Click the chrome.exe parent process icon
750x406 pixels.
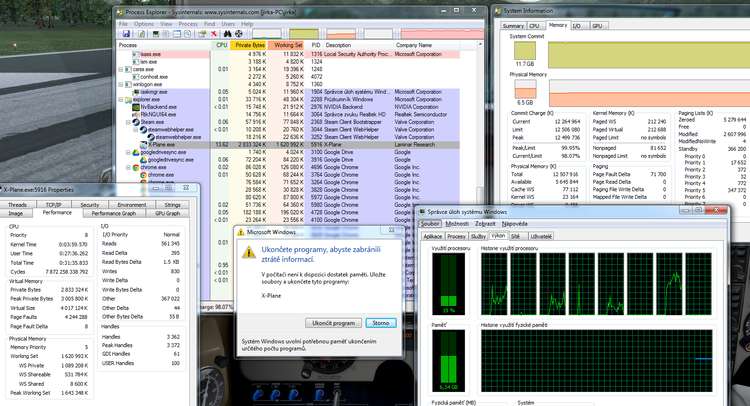click(x=136, y=167)
